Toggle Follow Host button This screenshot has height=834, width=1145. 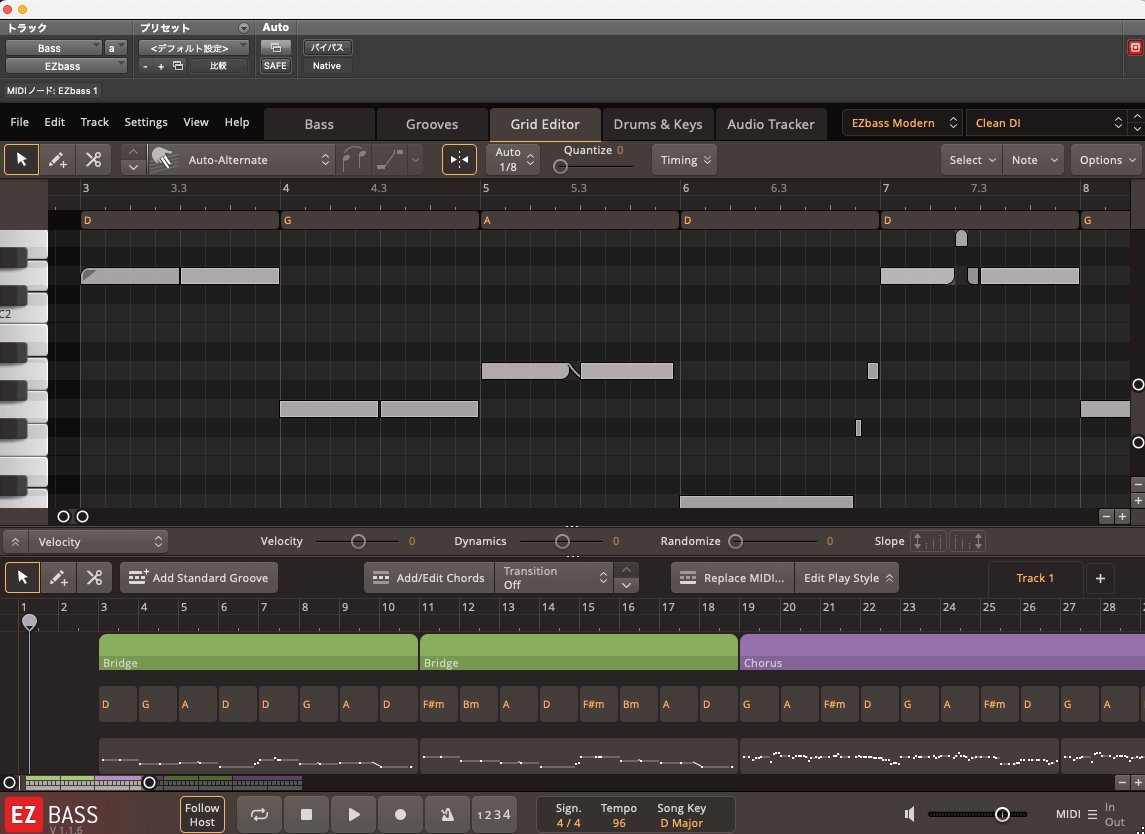tap(202, 814)
